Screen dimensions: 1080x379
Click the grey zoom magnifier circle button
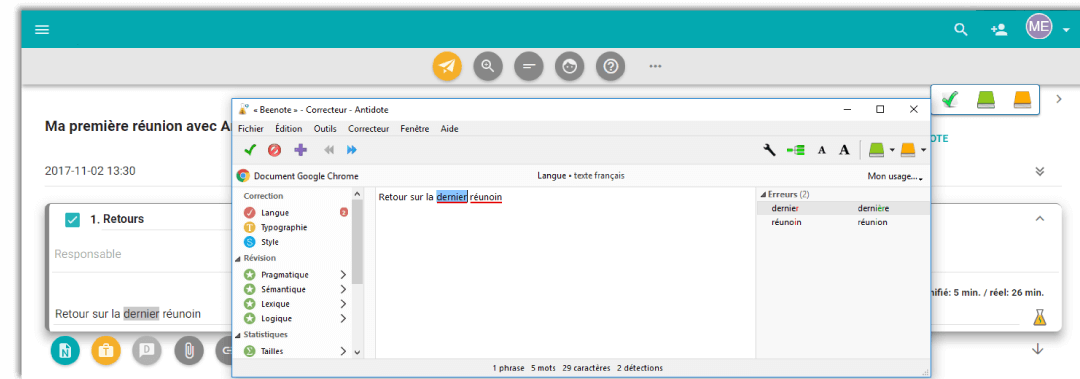[x=488, y=66]
